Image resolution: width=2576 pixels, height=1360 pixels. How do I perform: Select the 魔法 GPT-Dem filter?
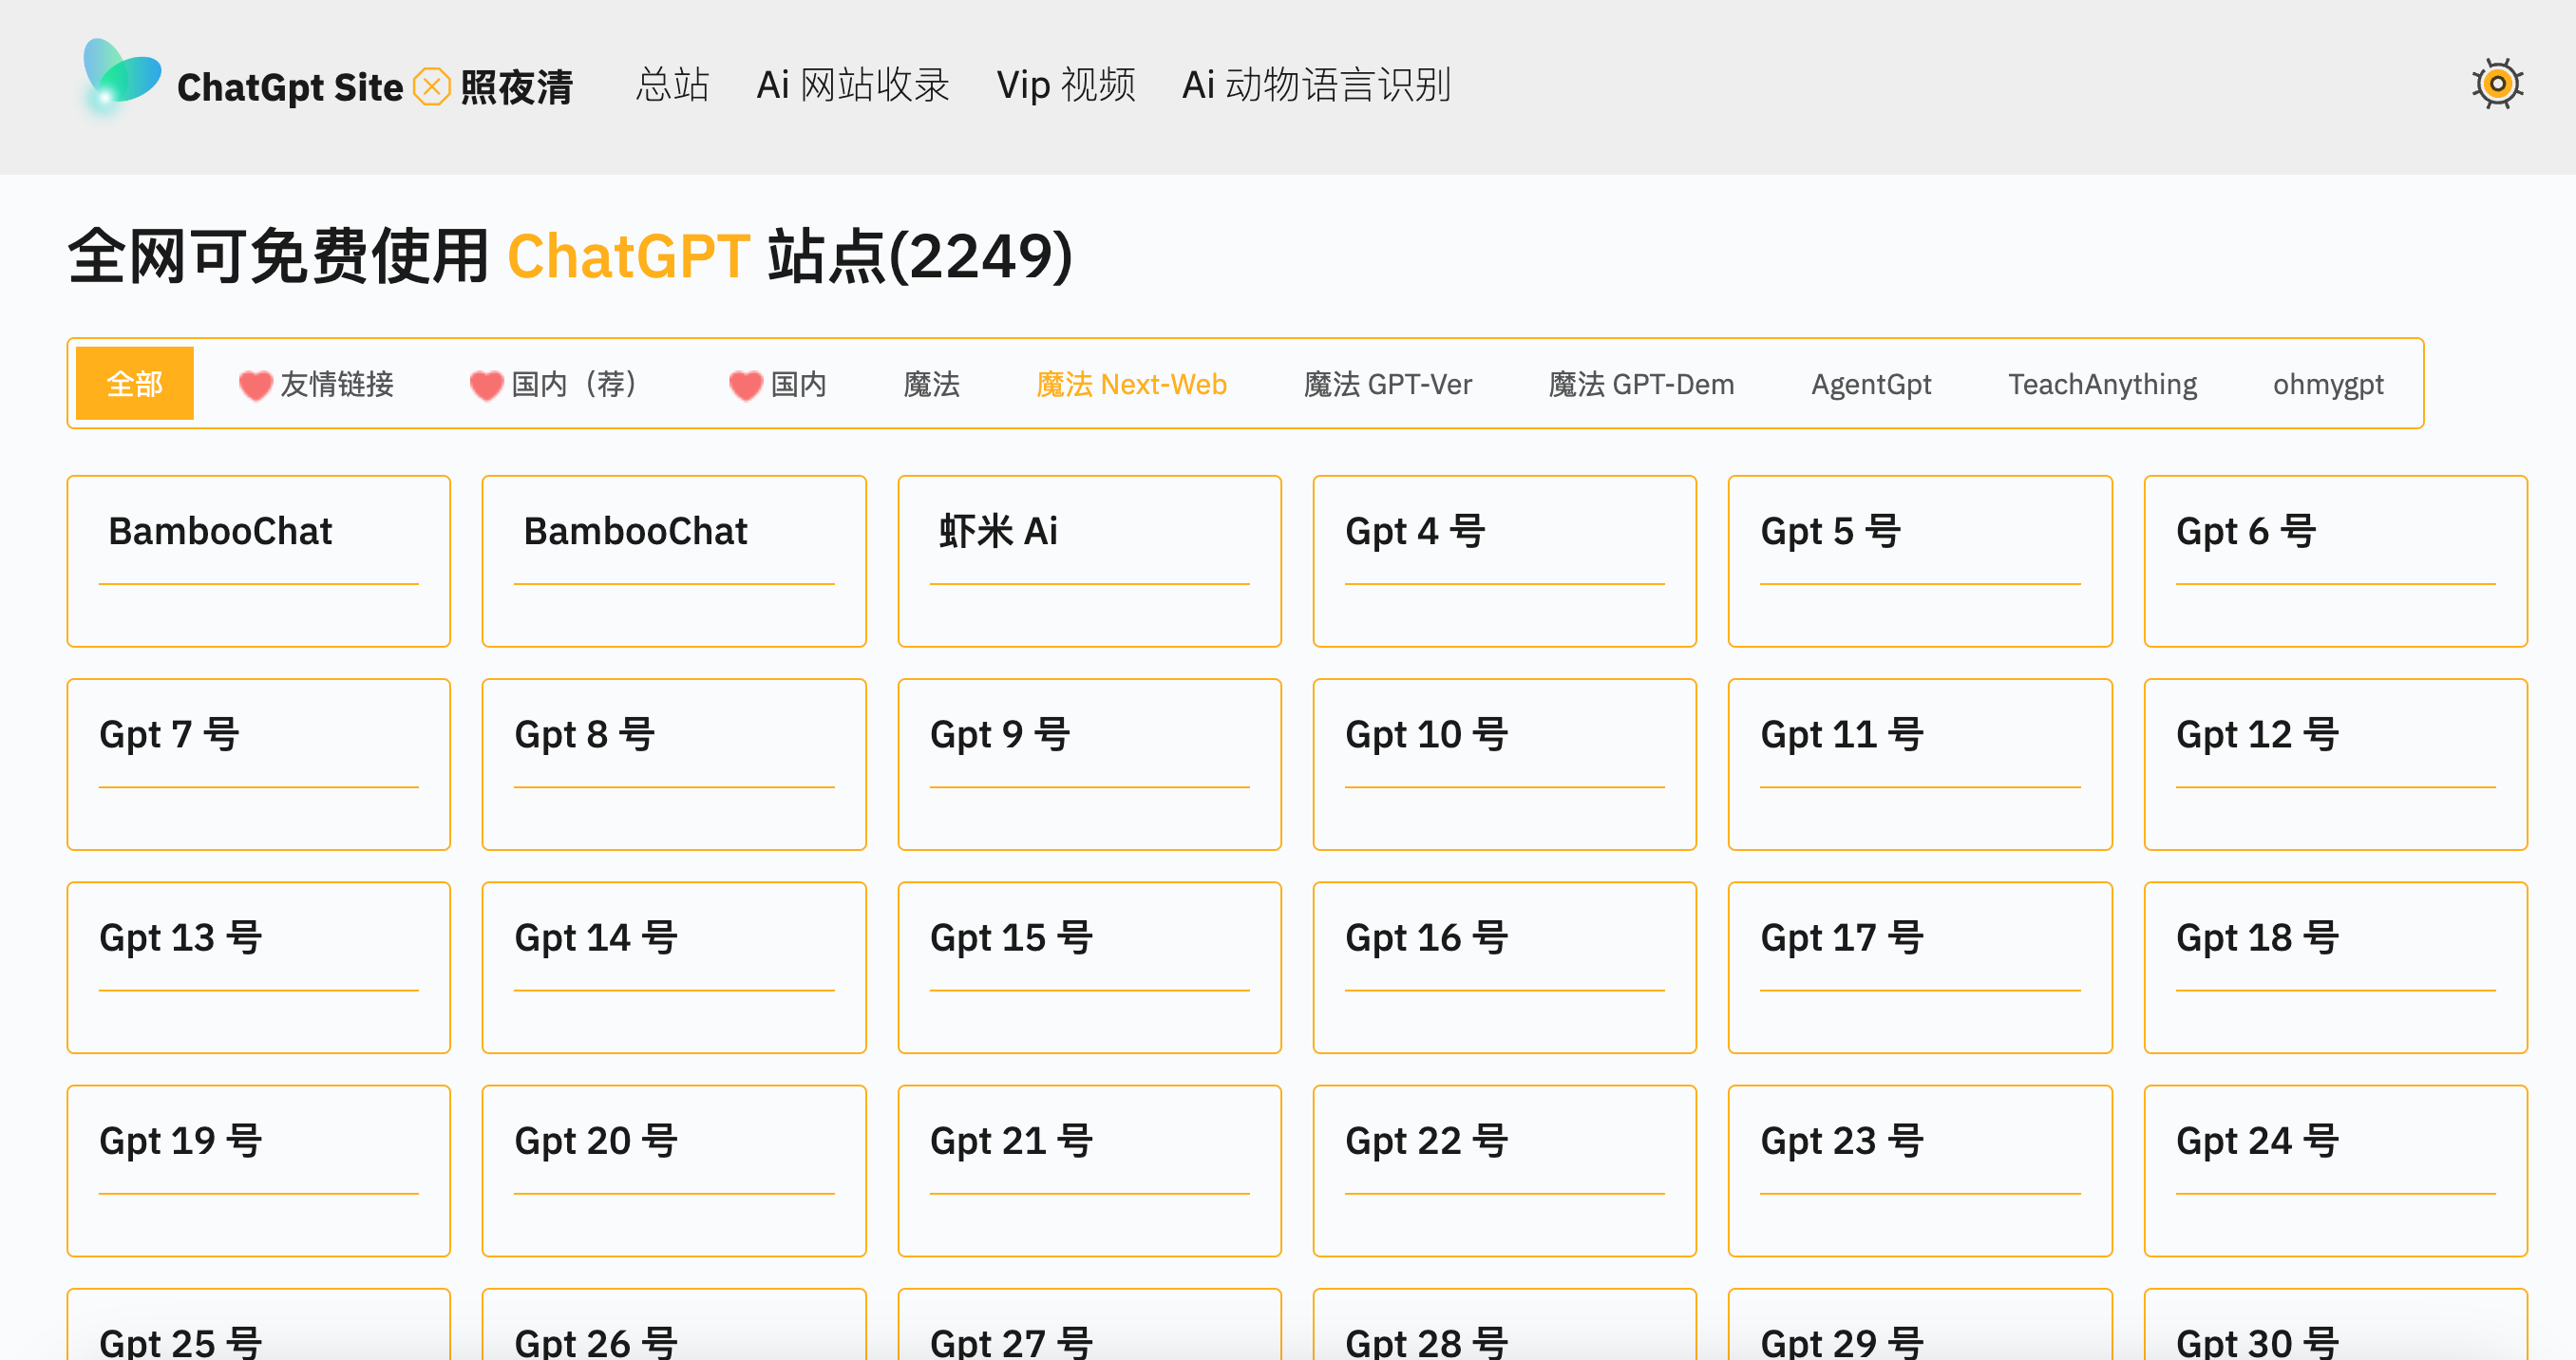pos(1640,383)
